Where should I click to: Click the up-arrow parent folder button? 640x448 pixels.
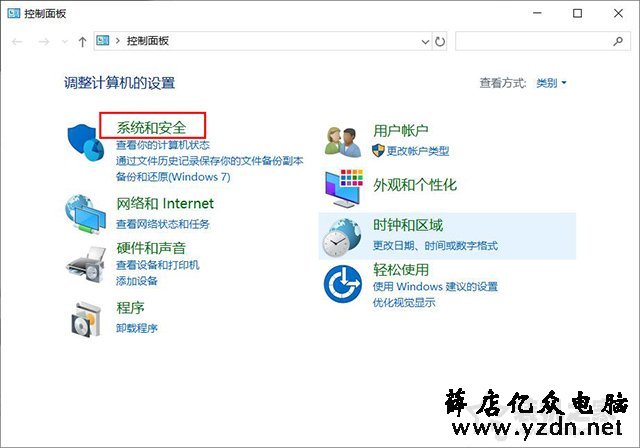pos(82,41)
